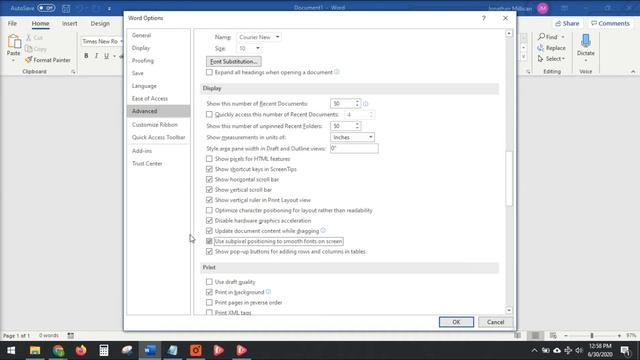
Task: Click the zoom slider in status bar
Action: pos(592,336)
